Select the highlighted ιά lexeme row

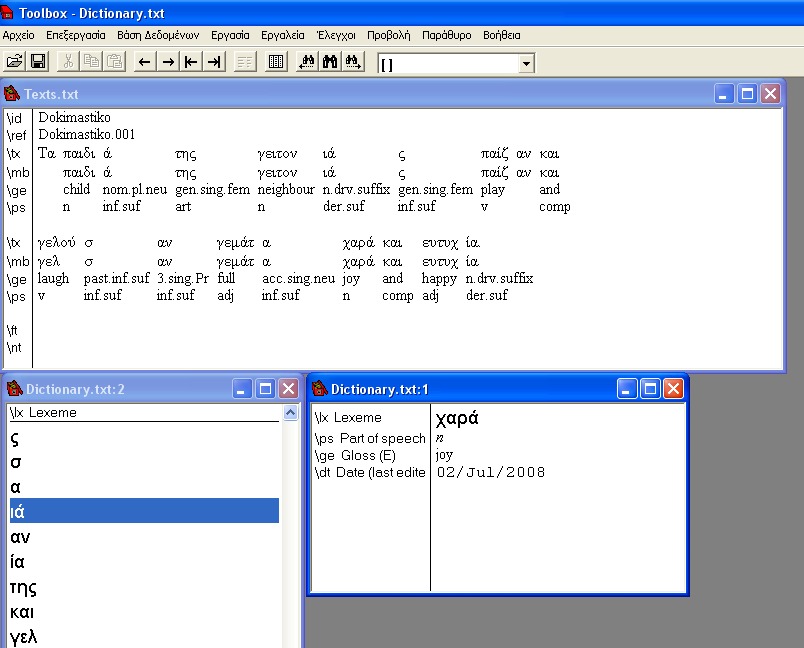click(x=144, y=511)
